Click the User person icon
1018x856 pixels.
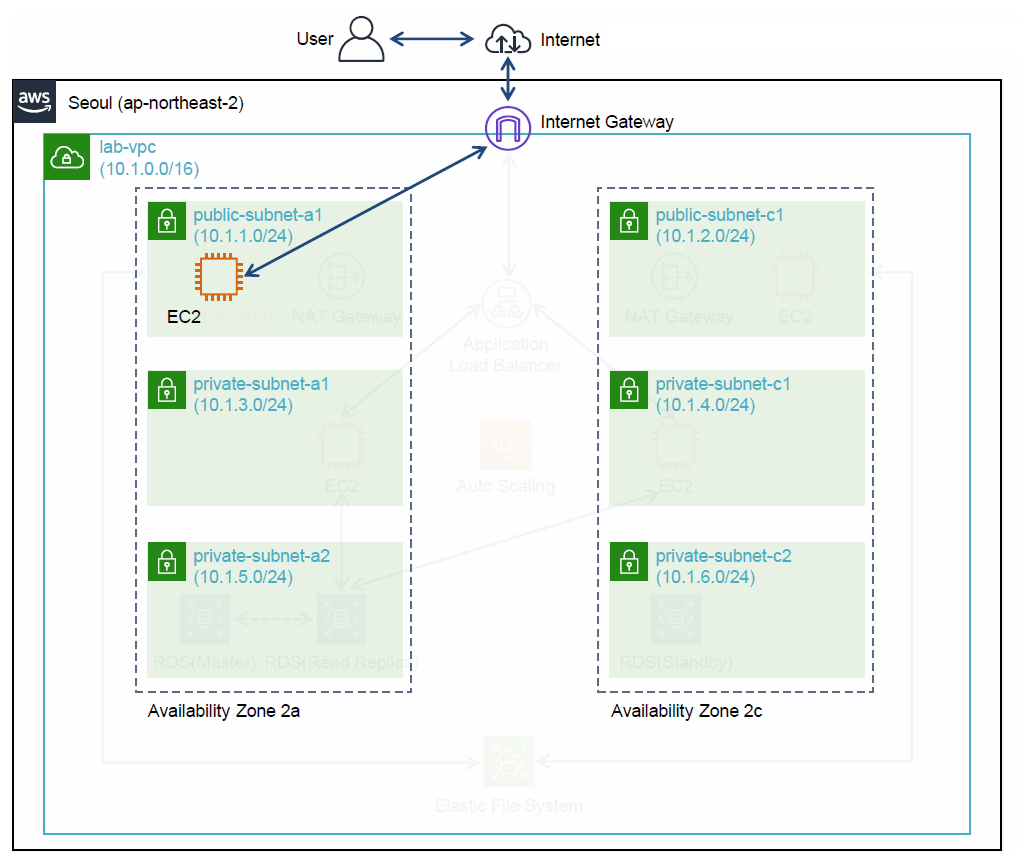pos(361,40)
